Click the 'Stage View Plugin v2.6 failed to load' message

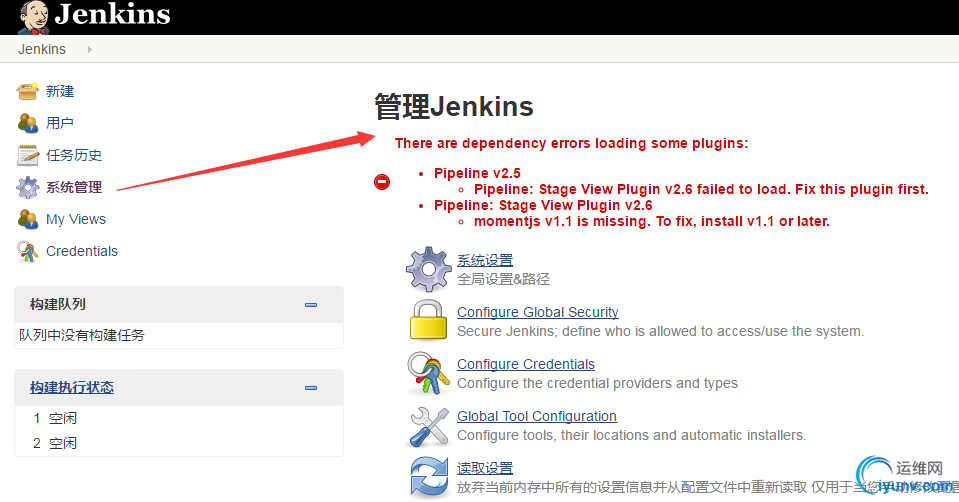point(702,189)
